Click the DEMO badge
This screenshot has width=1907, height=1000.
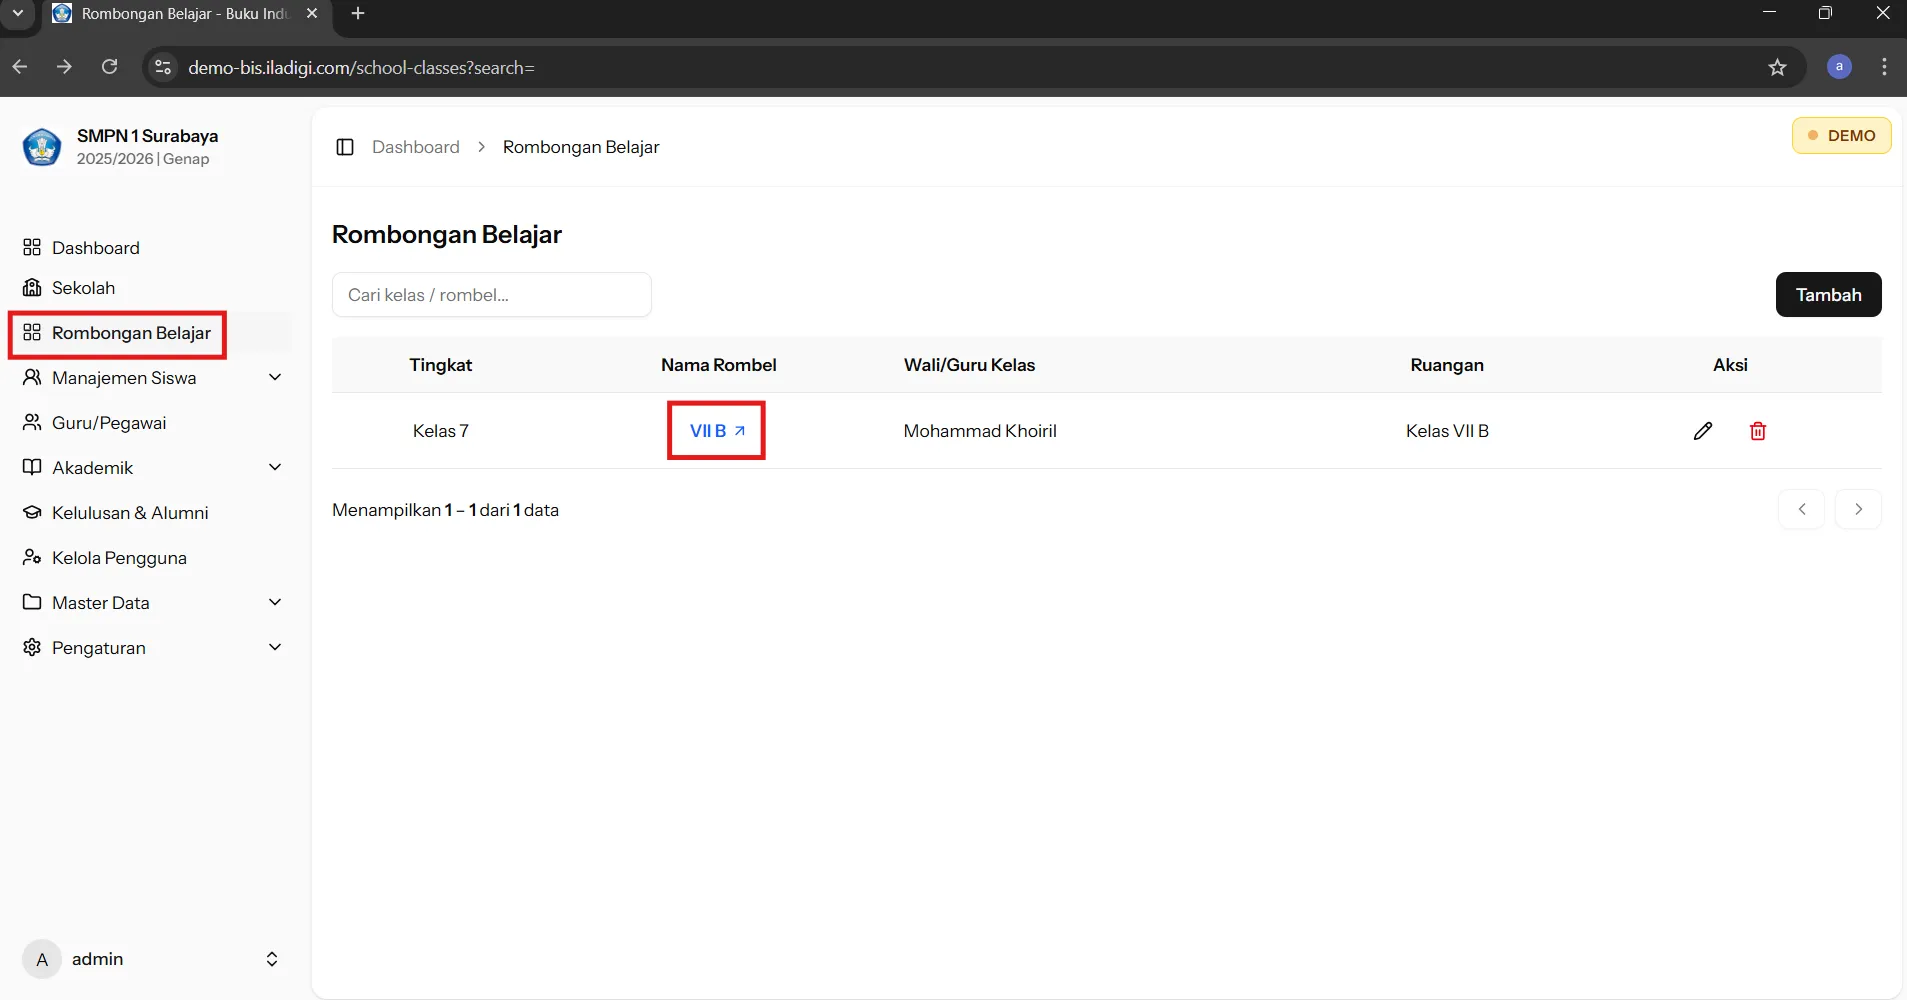coord(1841,136)
